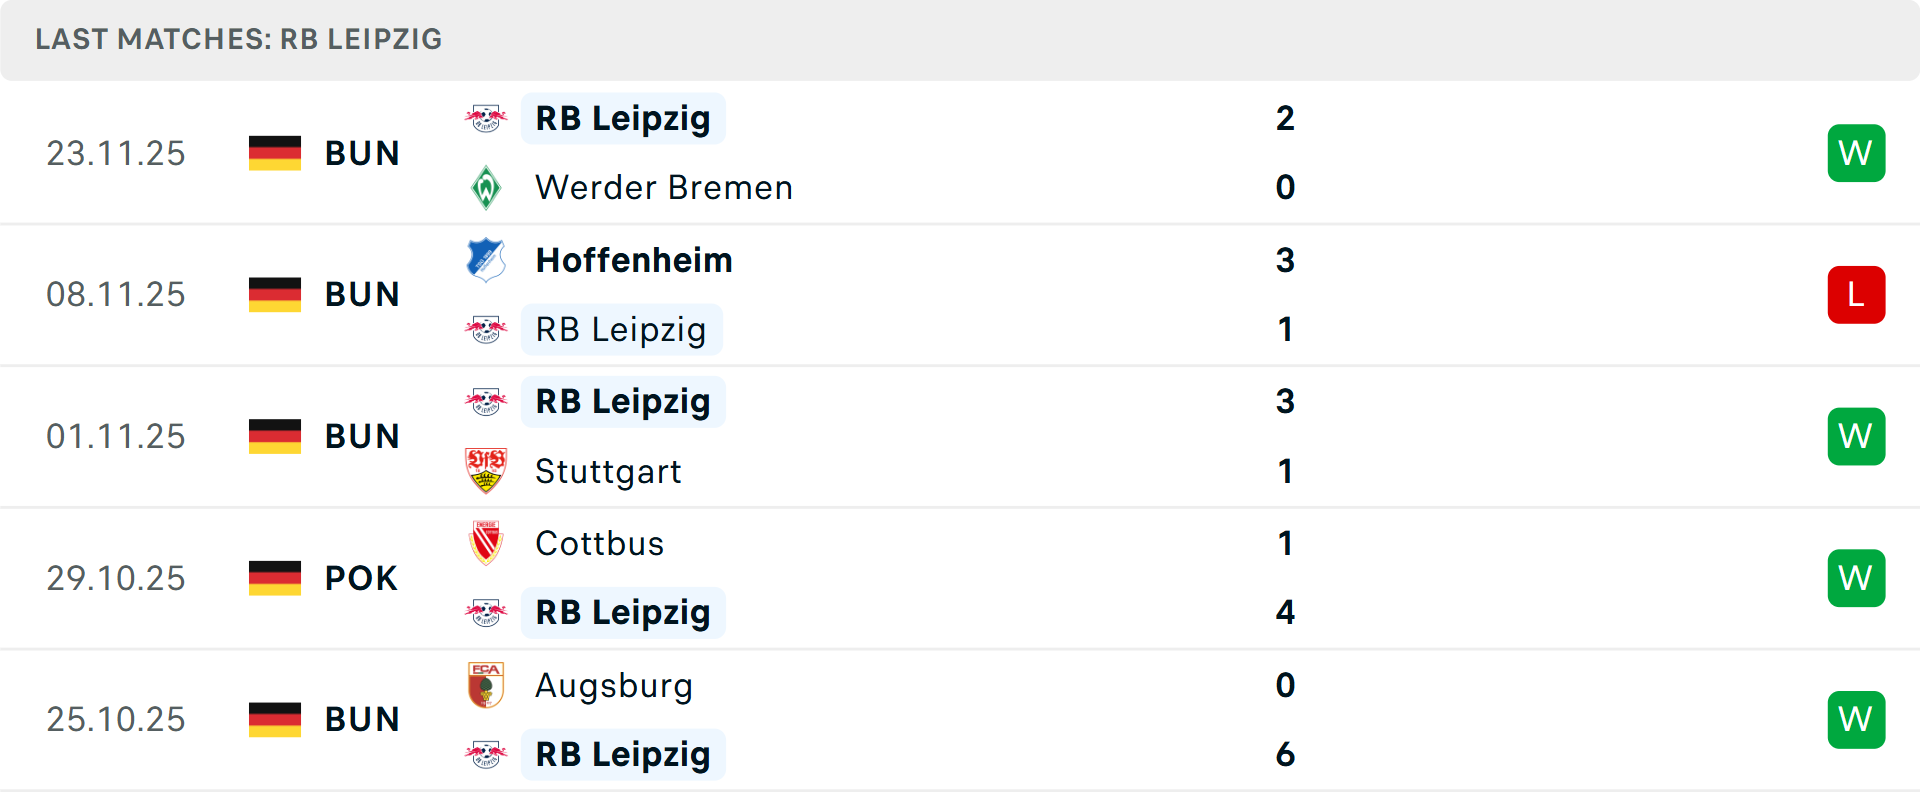Open the Stuttgart team link

pos(608,471)
